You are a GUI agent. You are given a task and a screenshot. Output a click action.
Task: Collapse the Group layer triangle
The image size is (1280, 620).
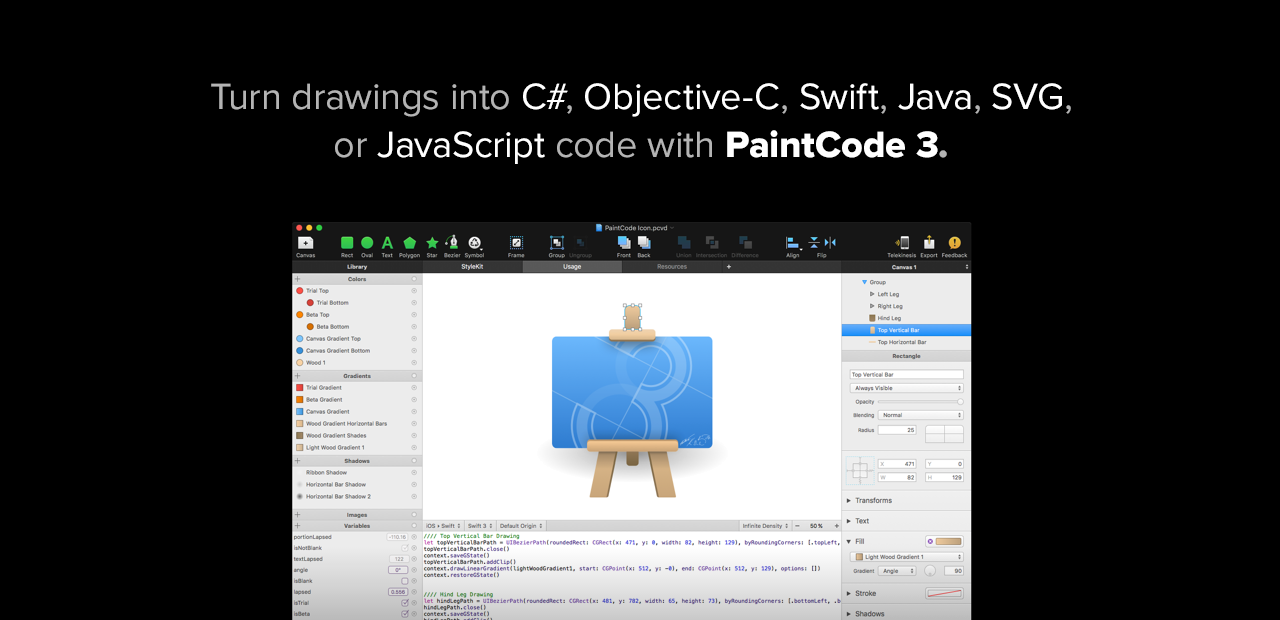coord(864,282)
